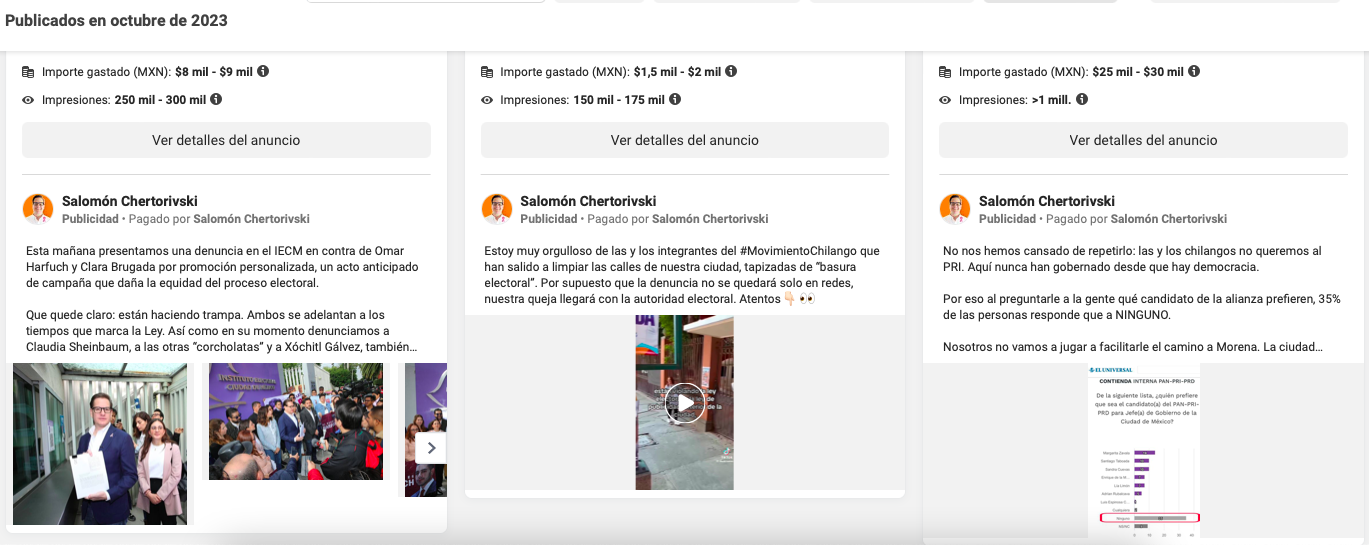
Task: Open ad details for the IECM denuncia ad
Action: 226,140
